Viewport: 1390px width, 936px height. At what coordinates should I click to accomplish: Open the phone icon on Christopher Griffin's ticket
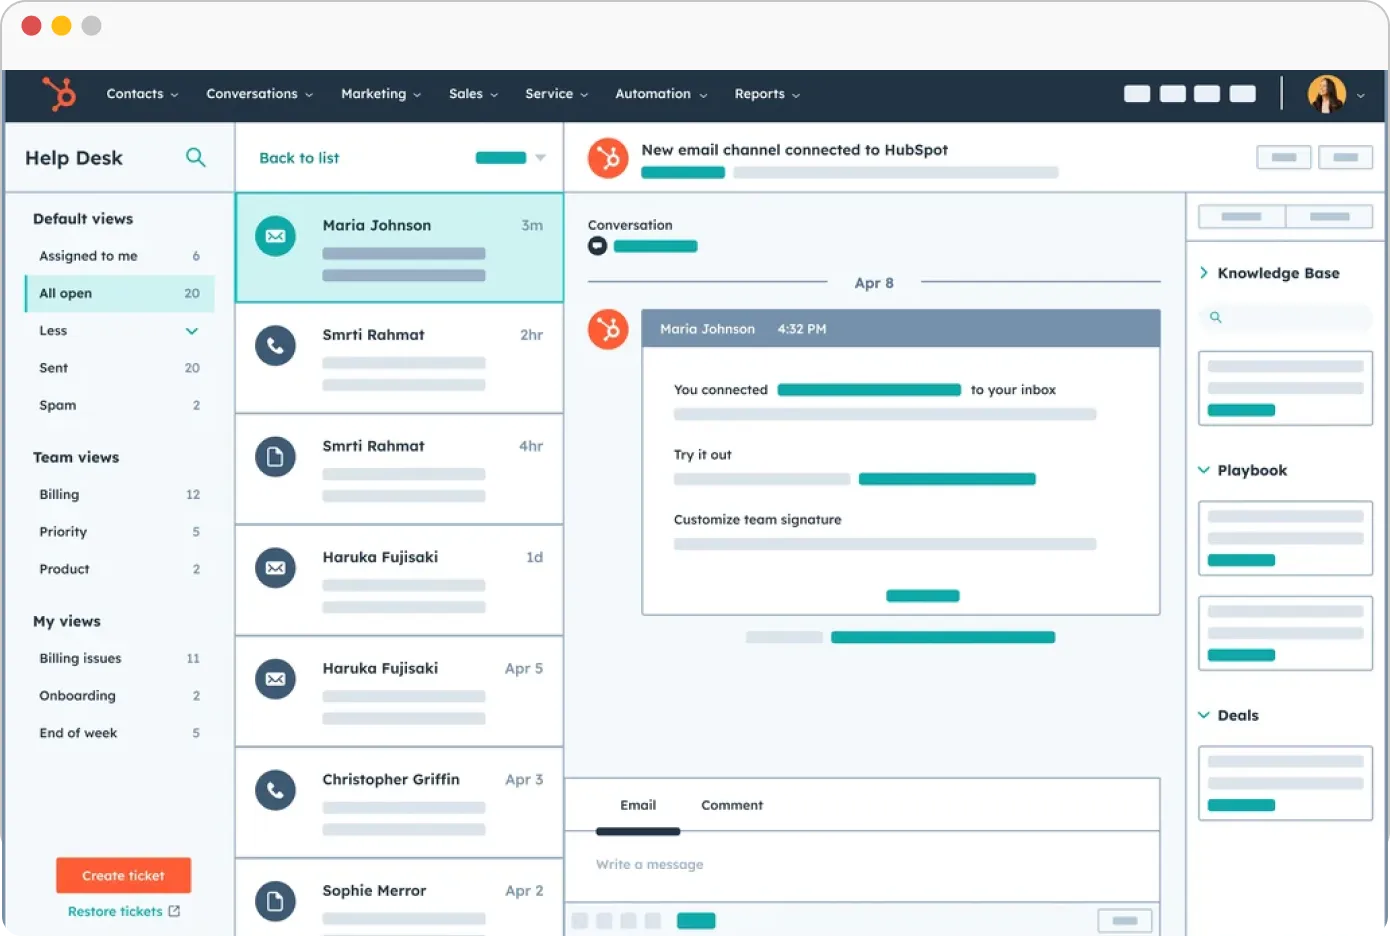click(x=275, y=790)
